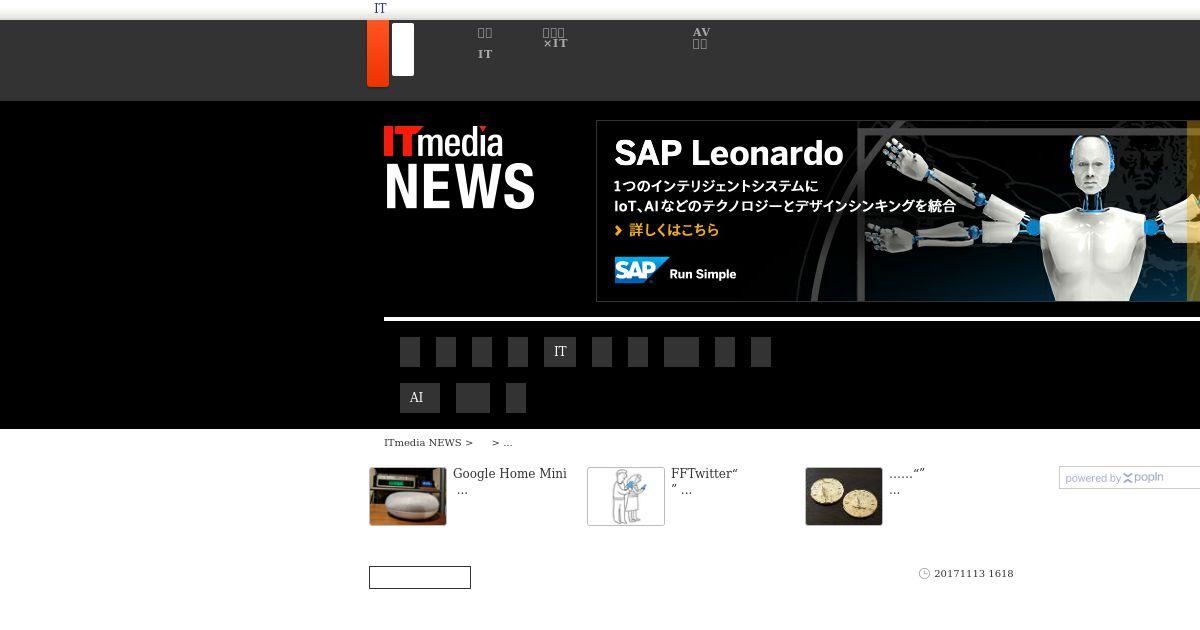The height and width of the screenshot is (630, 1200).
Task: Click the SAP Run Simple logo
Action: pyautogui.click(x=675, y=272)
